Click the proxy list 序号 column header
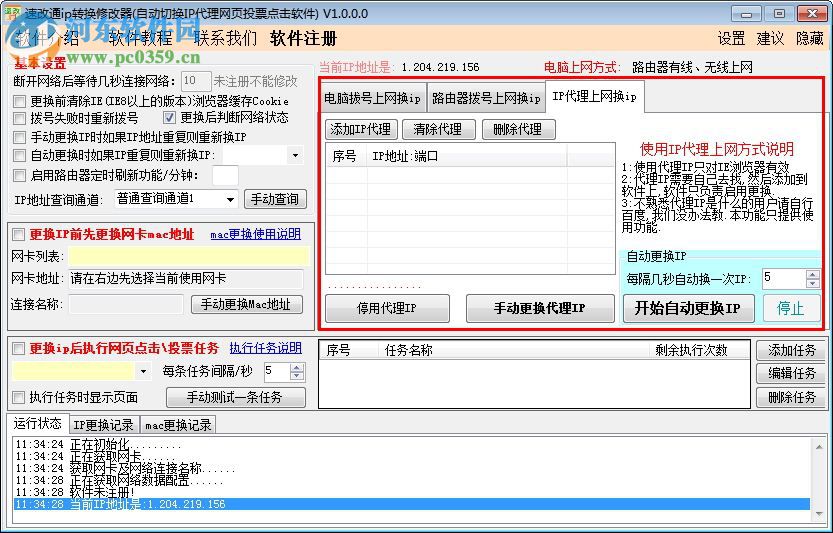 point(346,156)
